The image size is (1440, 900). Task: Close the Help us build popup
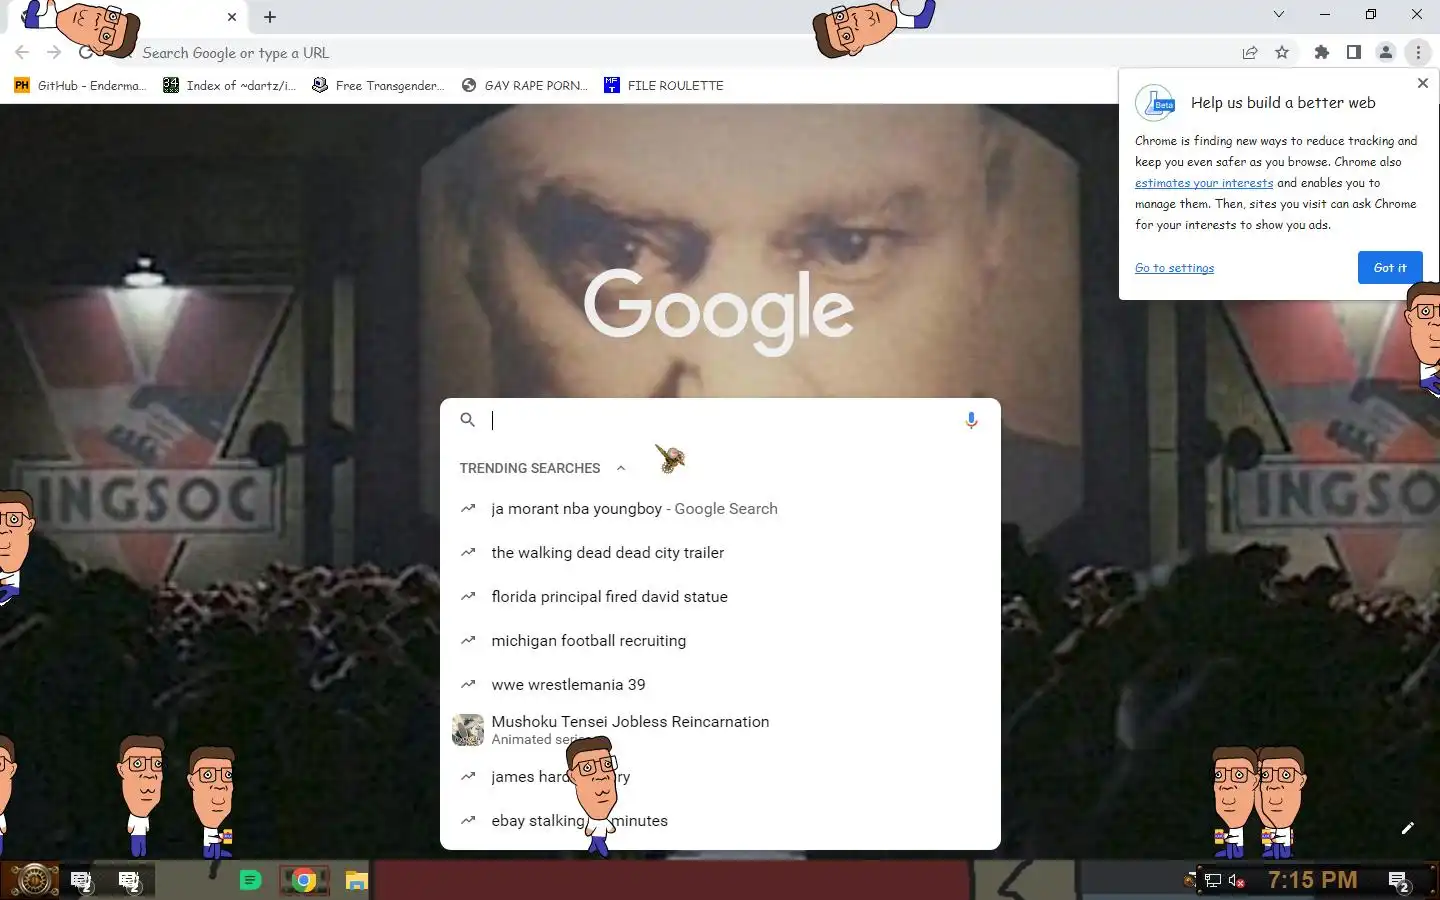pos(1423,83)
